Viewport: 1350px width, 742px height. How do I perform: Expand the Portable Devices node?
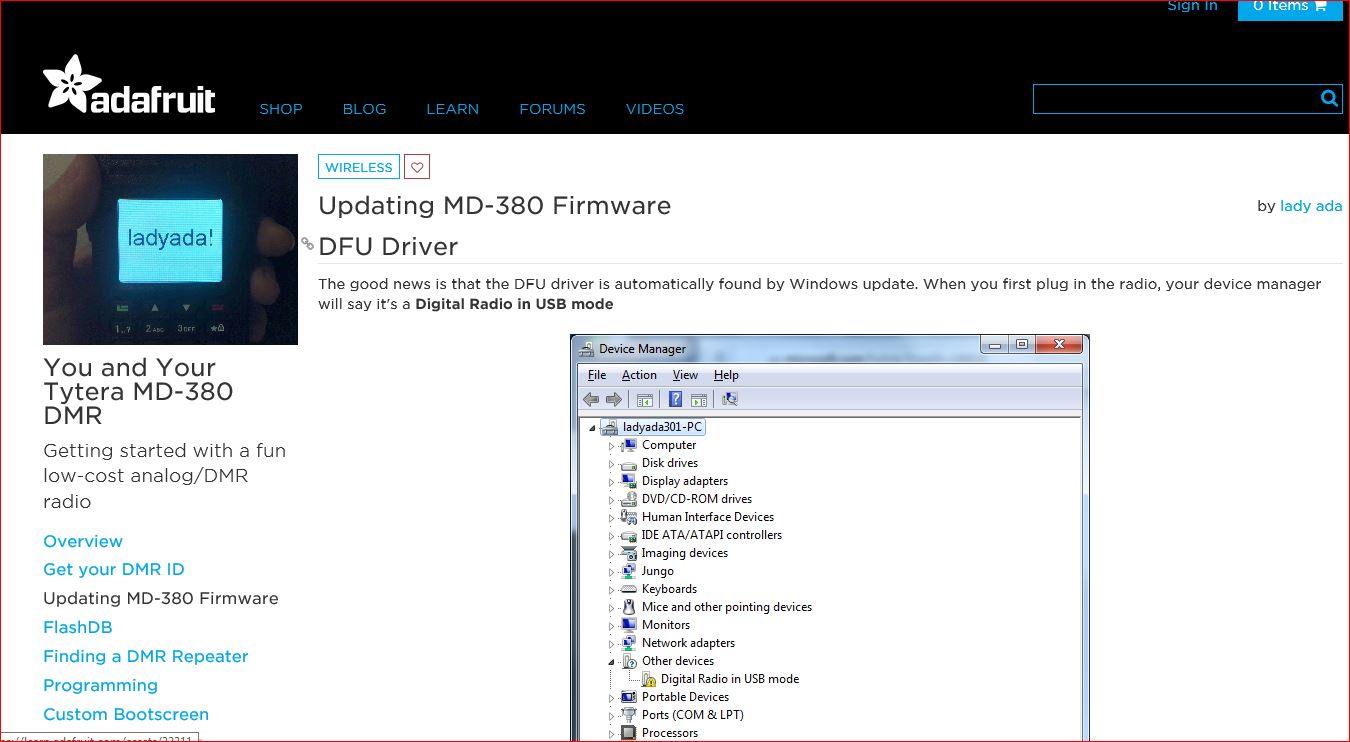(612, 698)
